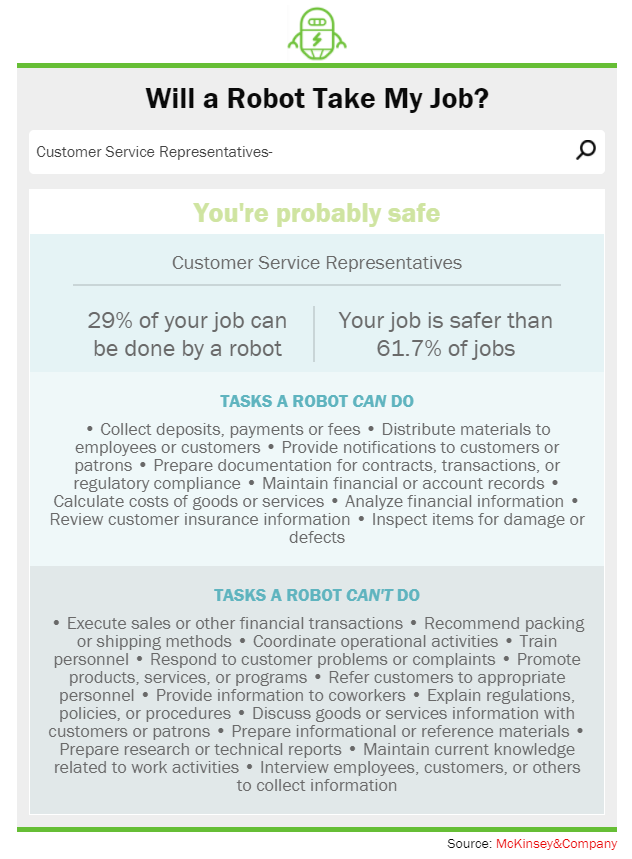
Task: Click the "Source:" label text
Action: [x=469, y=844]
